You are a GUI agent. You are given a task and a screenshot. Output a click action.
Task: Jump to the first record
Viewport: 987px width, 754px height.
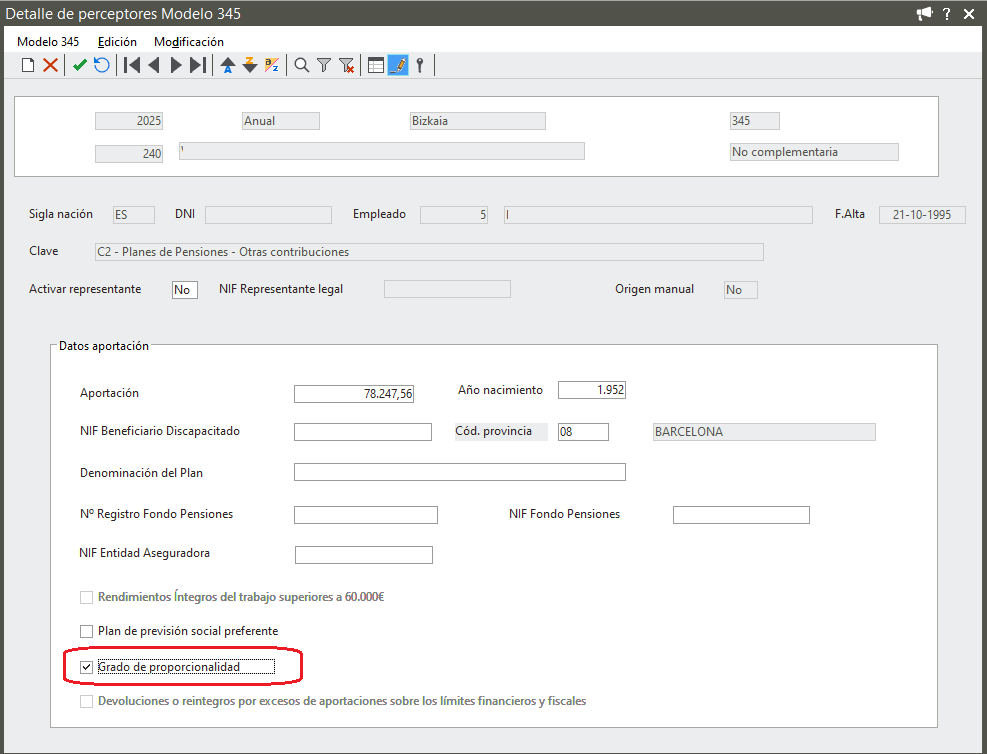(131, 65)
